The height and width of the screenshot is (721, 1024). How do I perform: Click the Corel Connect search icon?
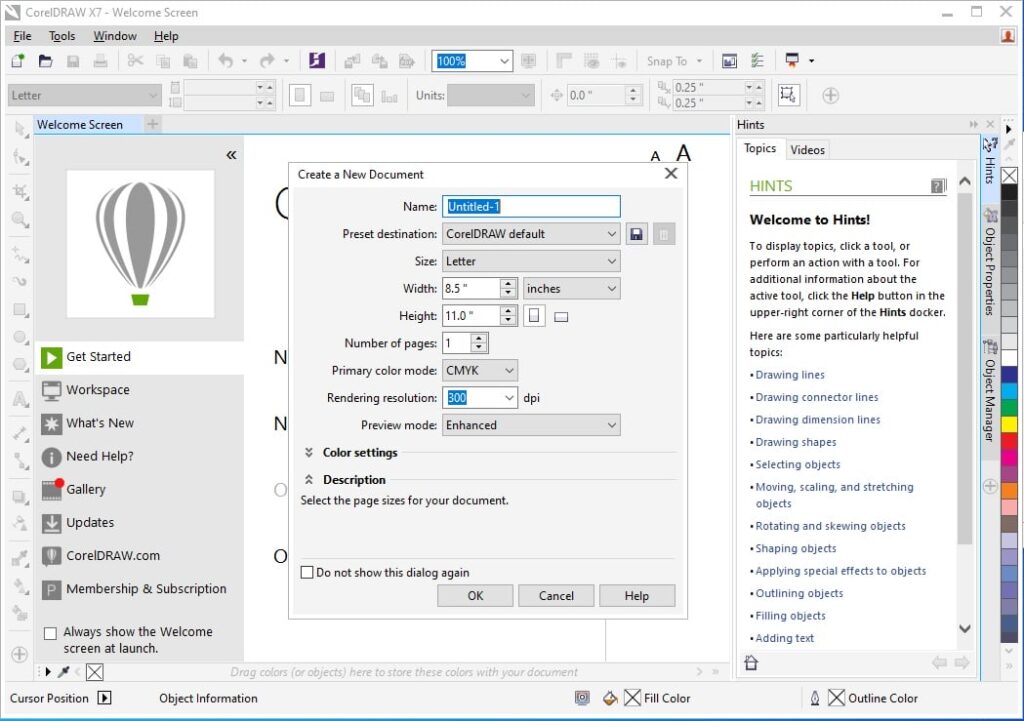(x=317, y=61)
